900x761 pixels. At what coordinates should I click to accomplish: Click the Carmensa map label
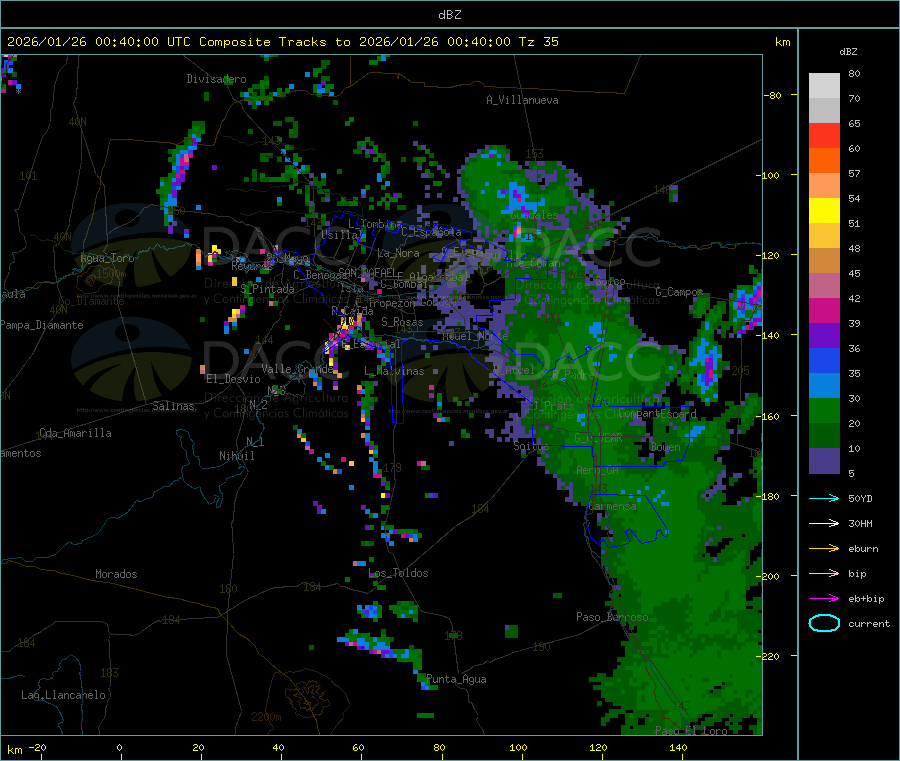click(612, 506)
